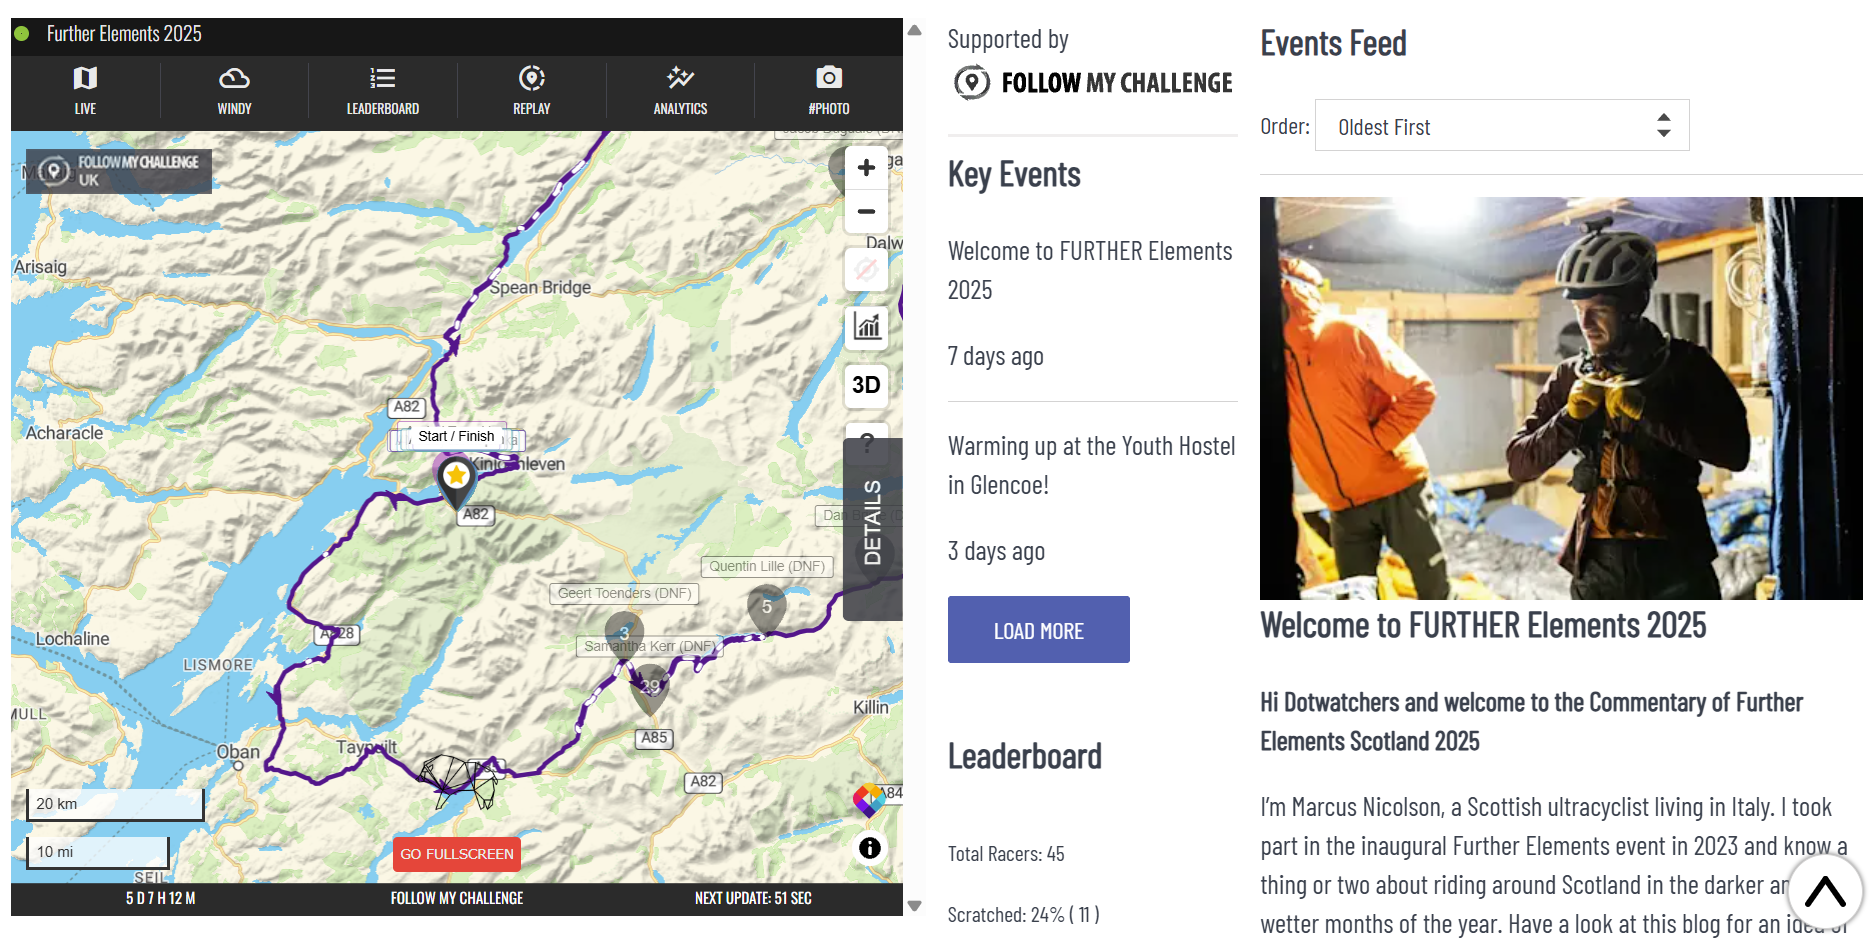This screenshot has height=946, width=1874.
Task: Click GO FULLSCREEN on the map
Action: (456, 854)
